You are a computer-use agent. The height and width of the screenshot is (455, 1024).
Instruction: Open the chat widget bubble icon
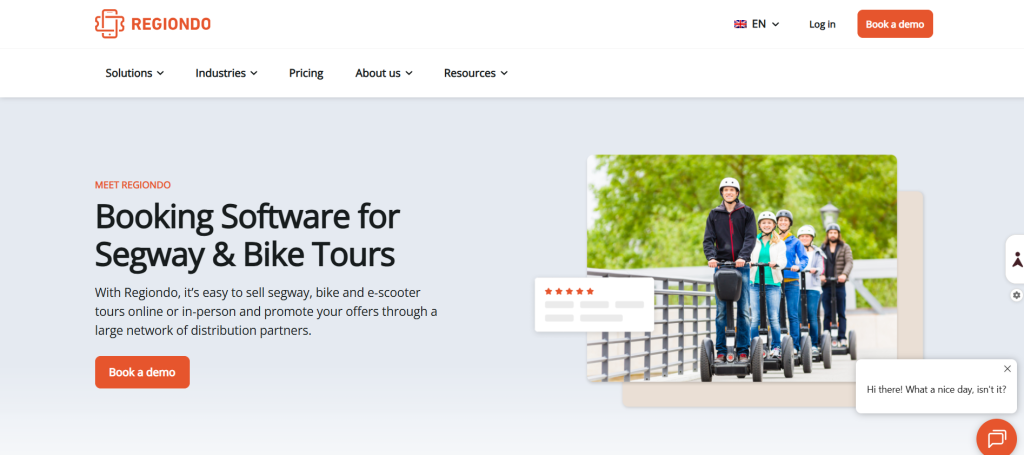[997, 438]
